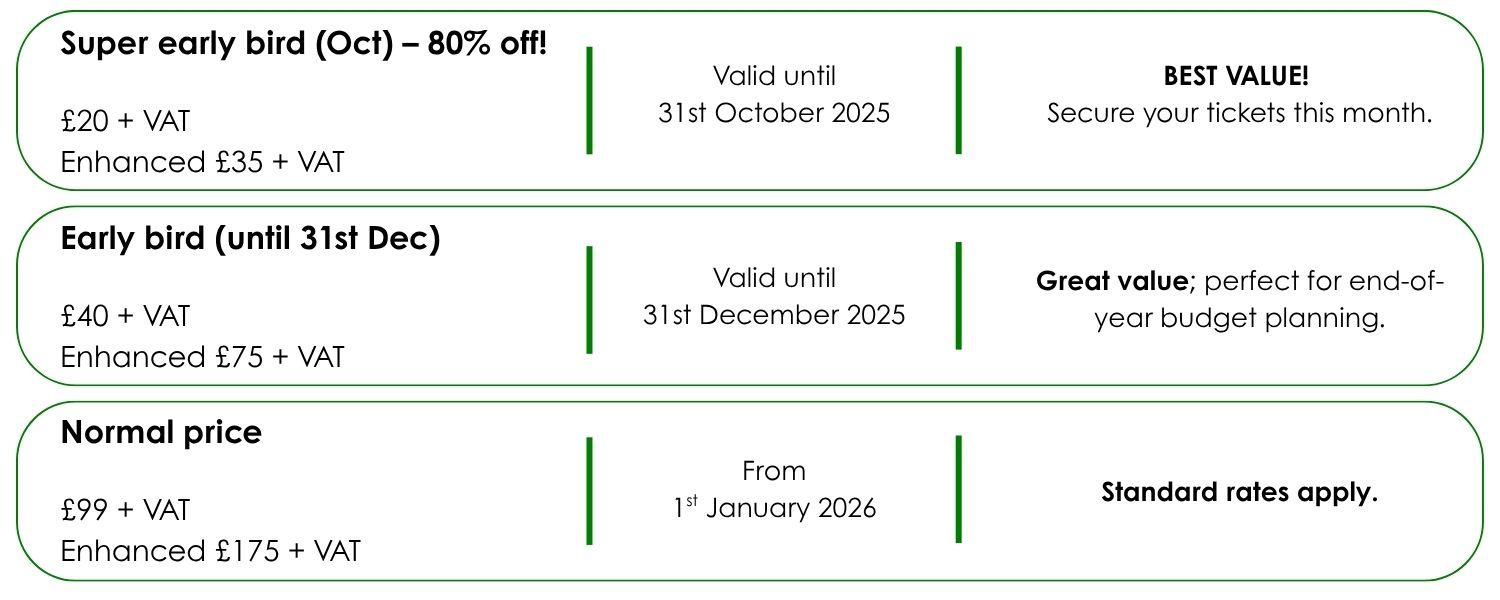1500x600 pixels.
Task: Click the 31st December 2025 date
Action: [774, 315]
